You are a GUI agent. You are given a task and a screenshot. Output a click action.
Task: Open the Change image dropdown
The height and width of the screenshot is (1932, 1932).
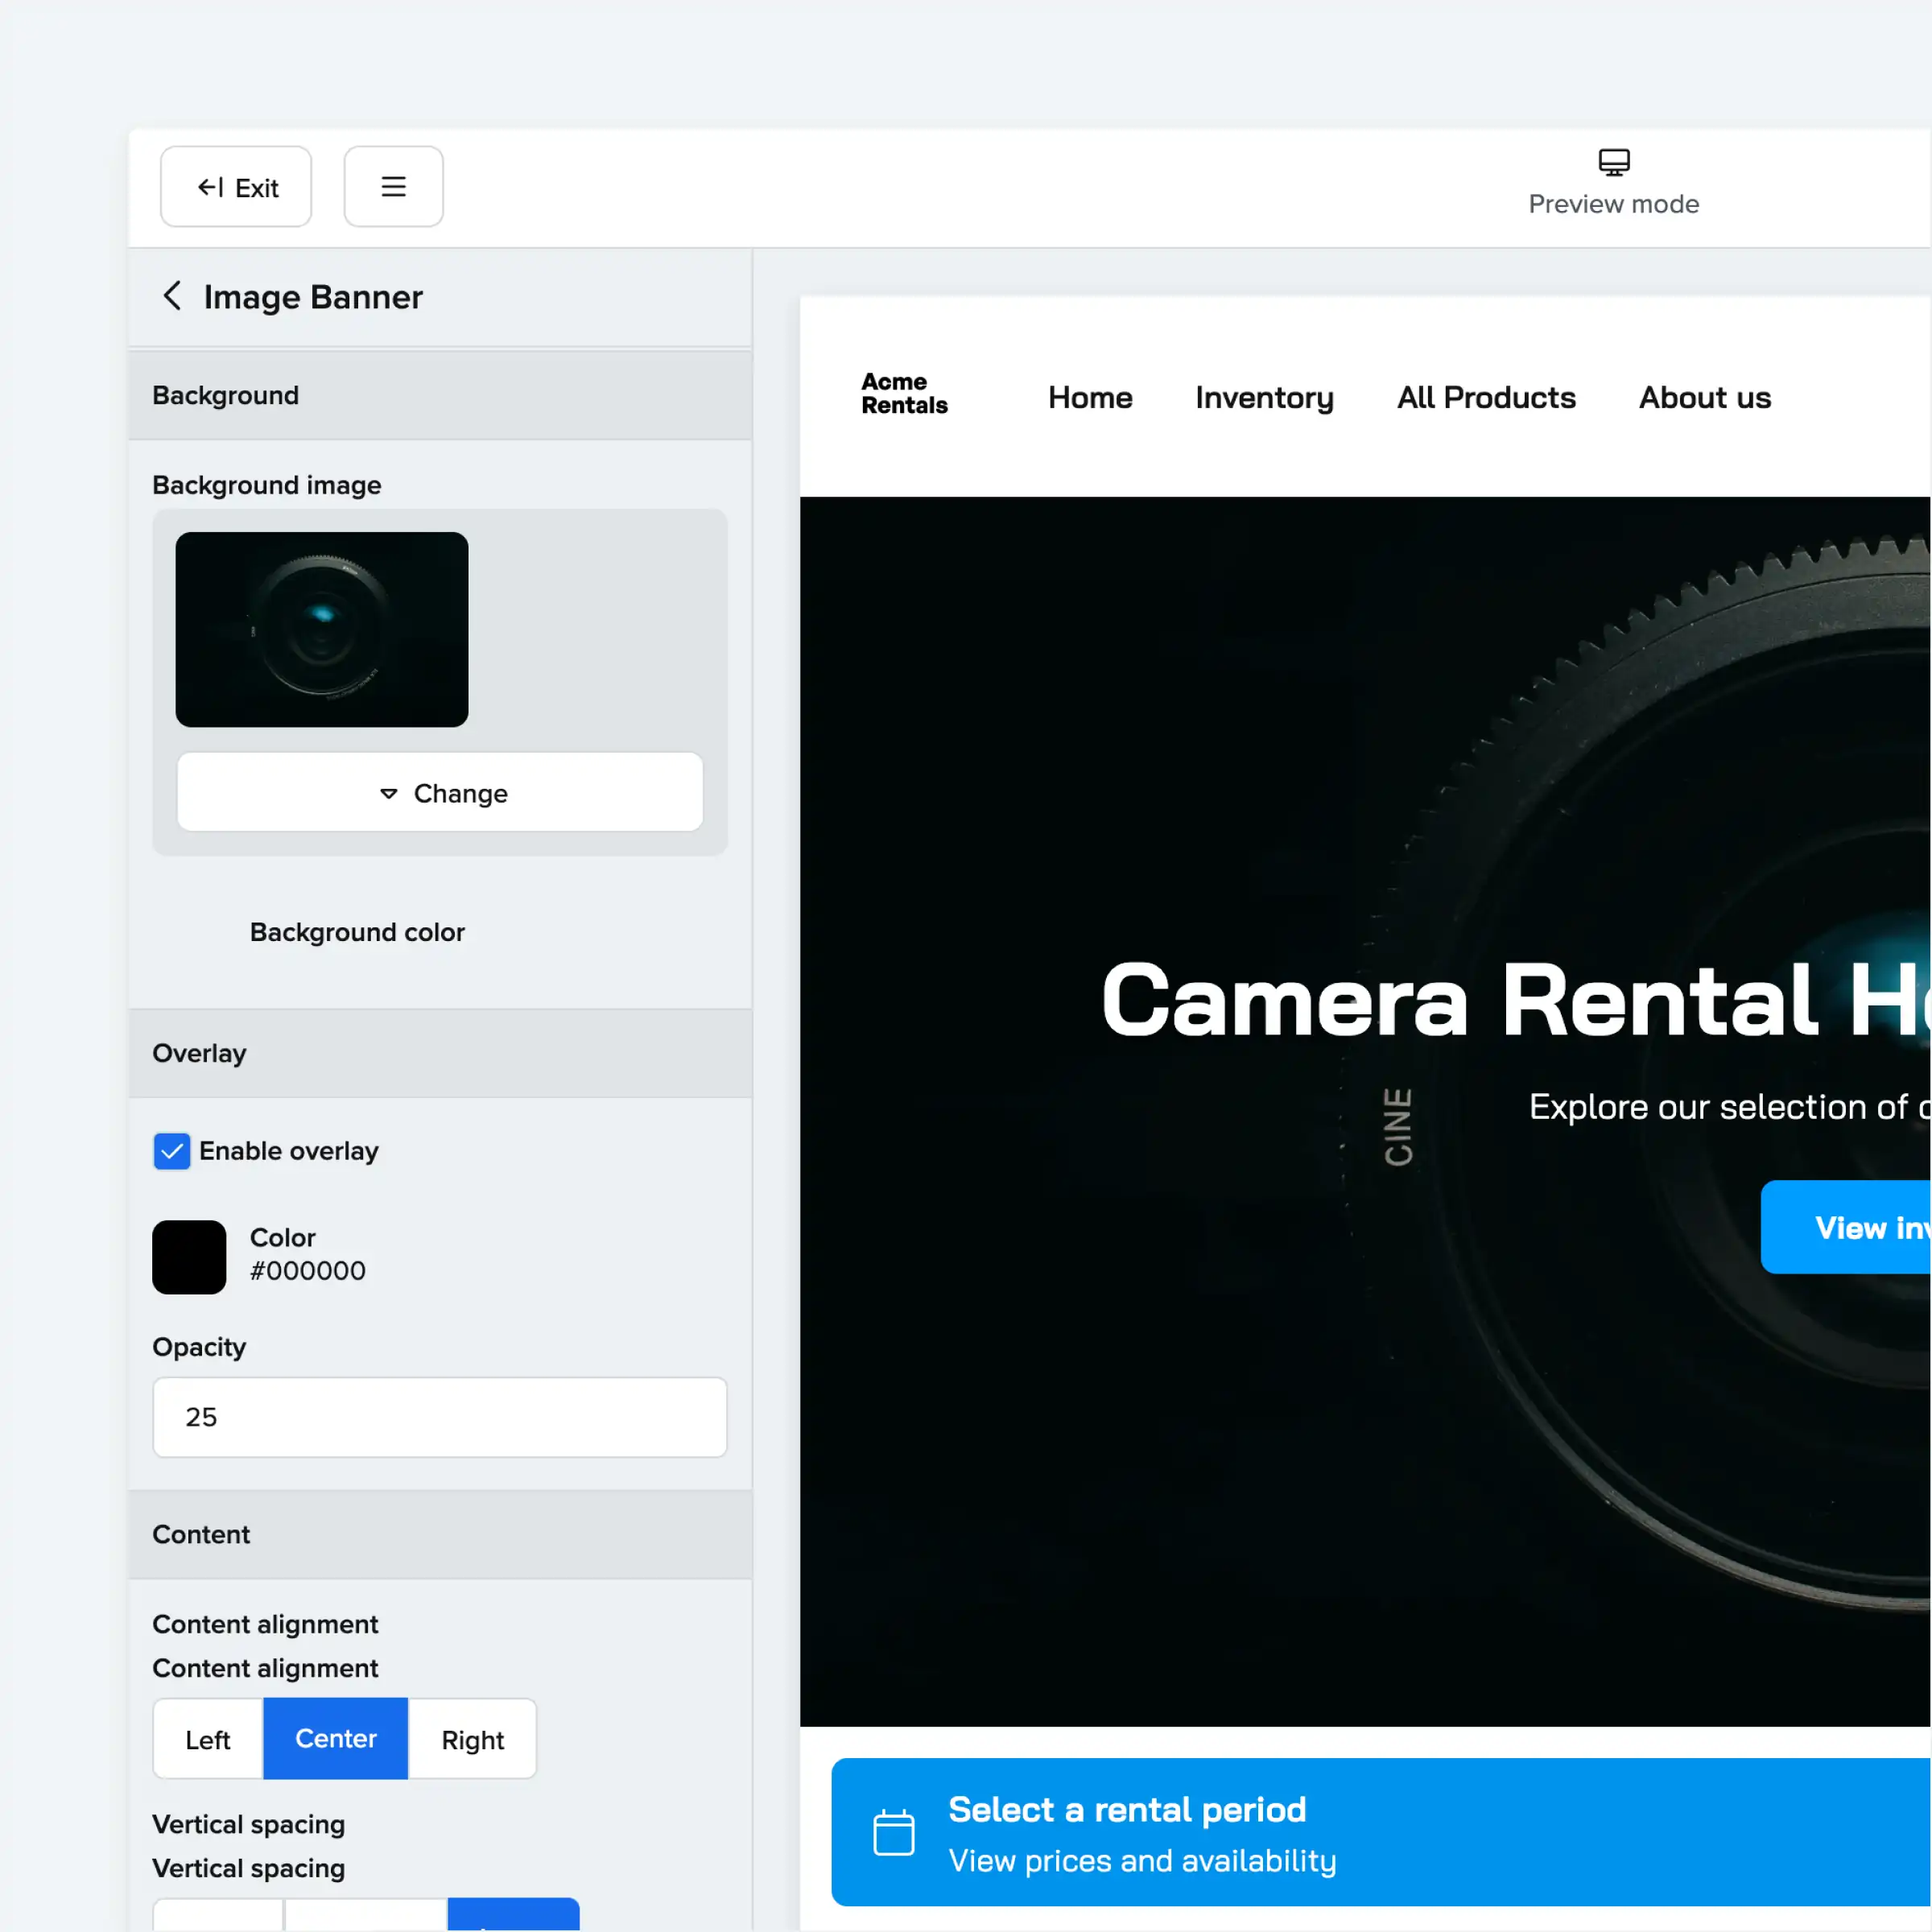point(440,792)
